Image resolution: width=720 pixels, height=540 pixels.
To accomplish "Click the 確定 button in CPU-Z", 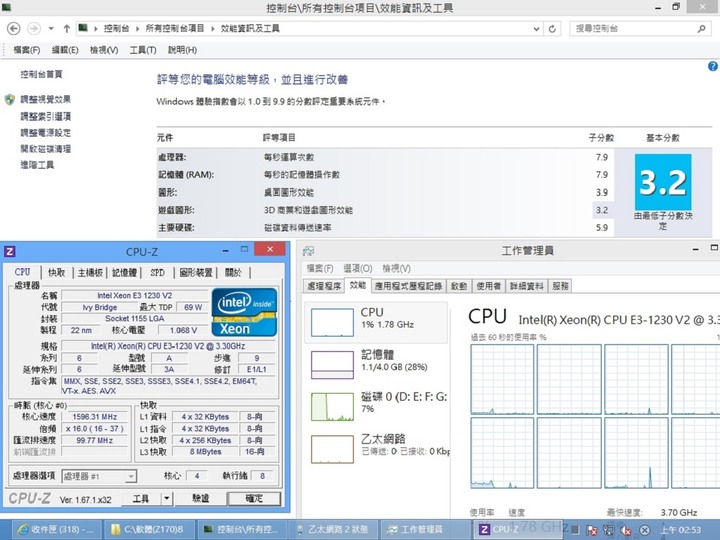I will click(254, 499).
